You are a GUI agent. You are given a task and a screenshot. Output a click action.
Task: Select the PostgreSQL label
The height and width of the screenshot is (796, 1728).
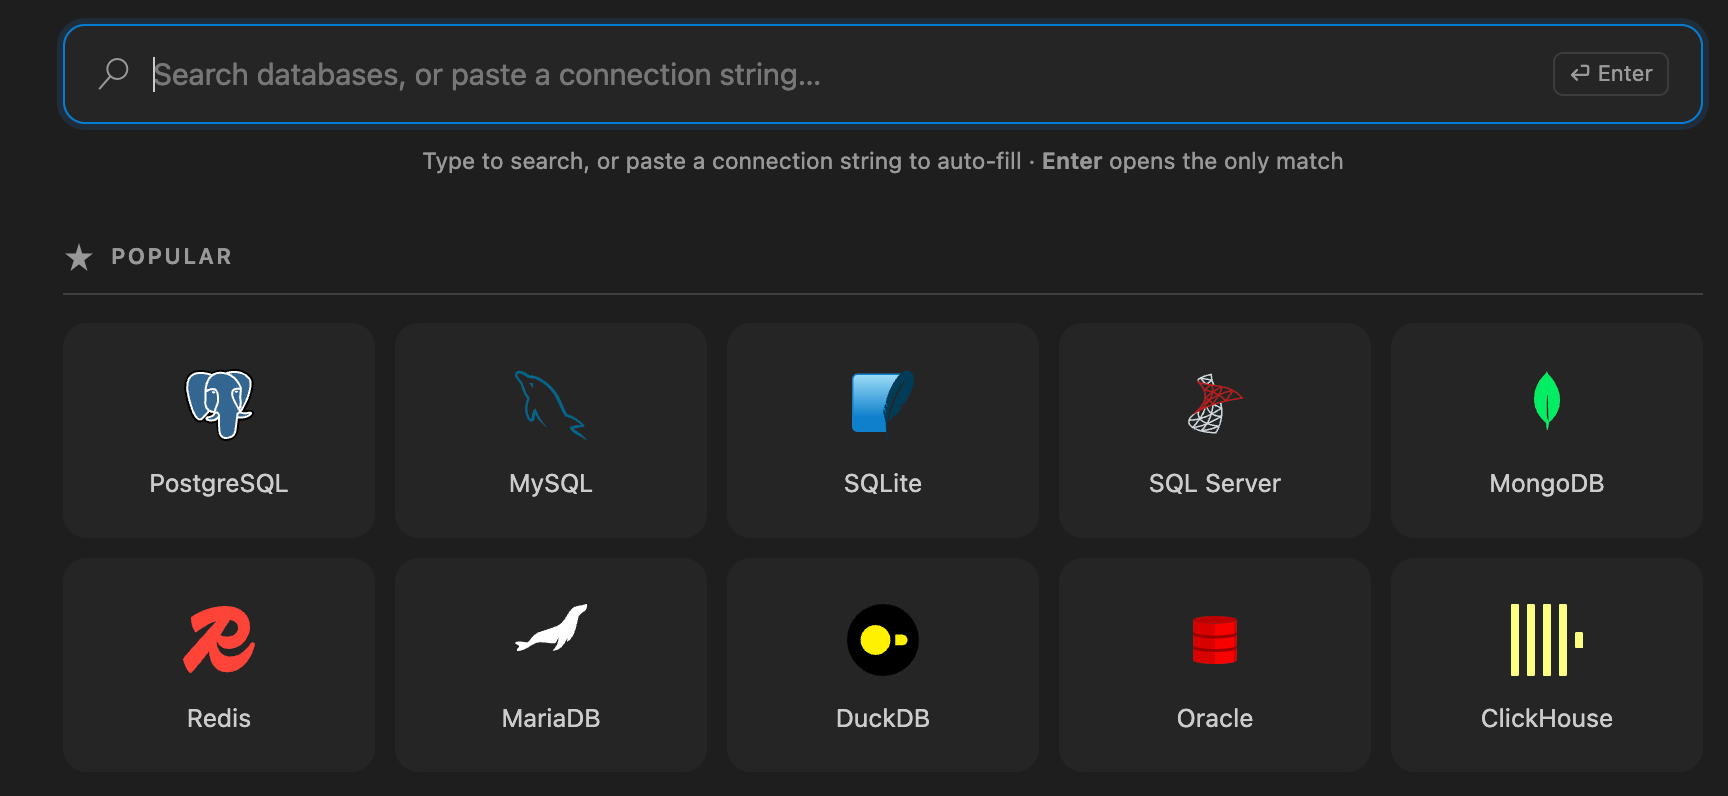tap(219, 484)
